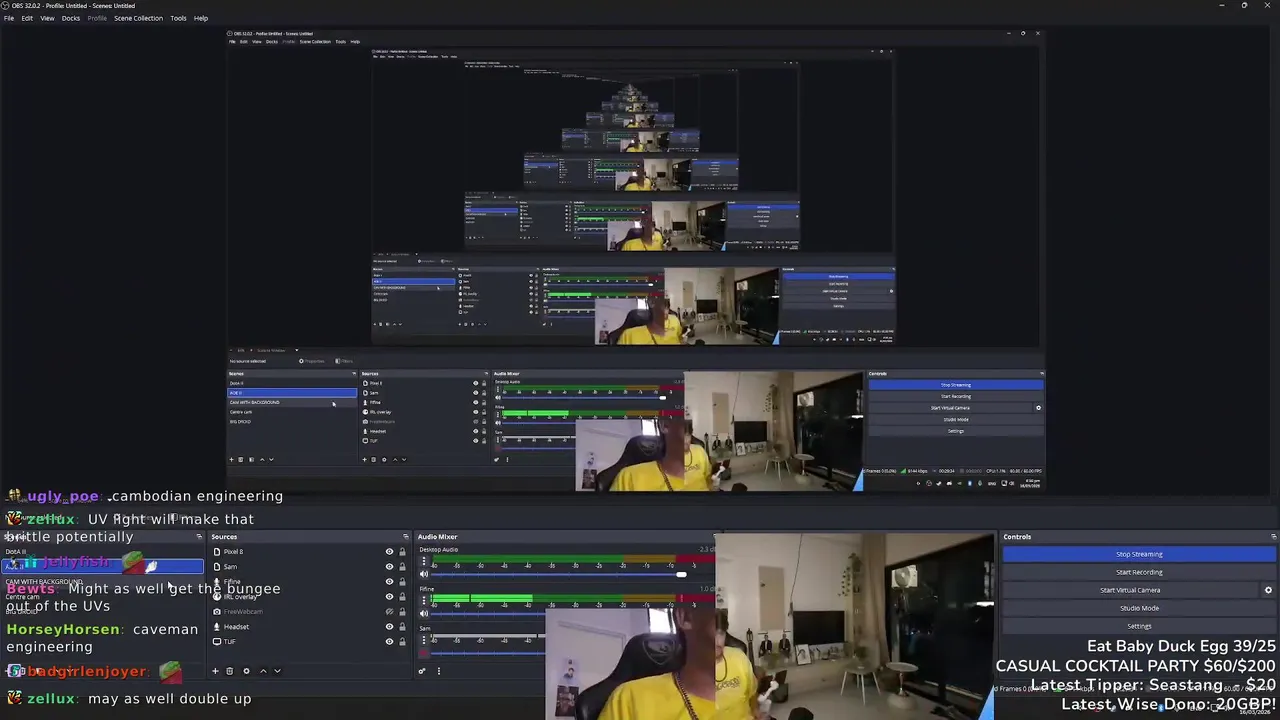The width and height of the screenshot is (1280, 720).
Task: Toggle lock on FreeWebcam source
Action: [403, 612]
